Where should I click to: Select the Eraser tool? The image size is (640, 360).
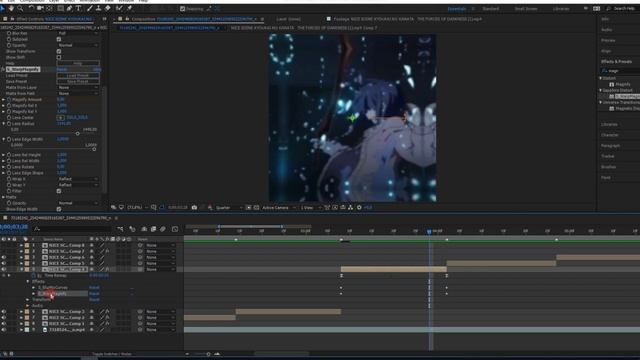pos(107,8)
